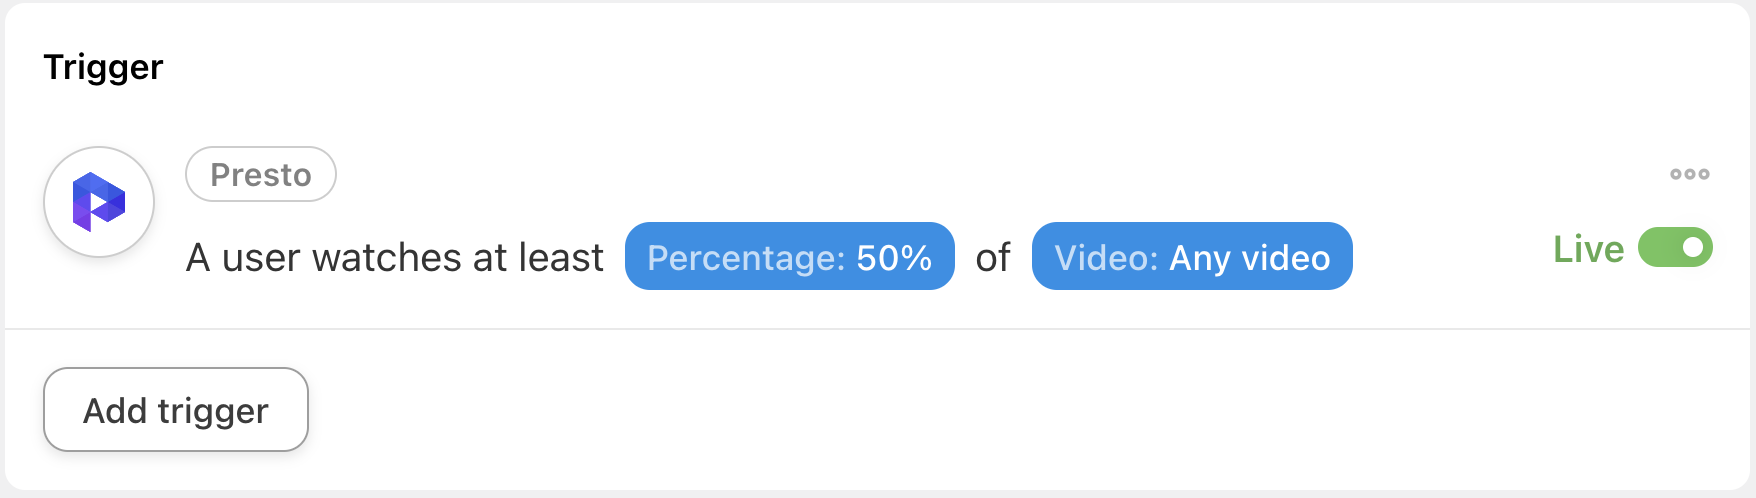1756x498 pixels.
Task: Click the green Live status label
Action: point(1588,249)
